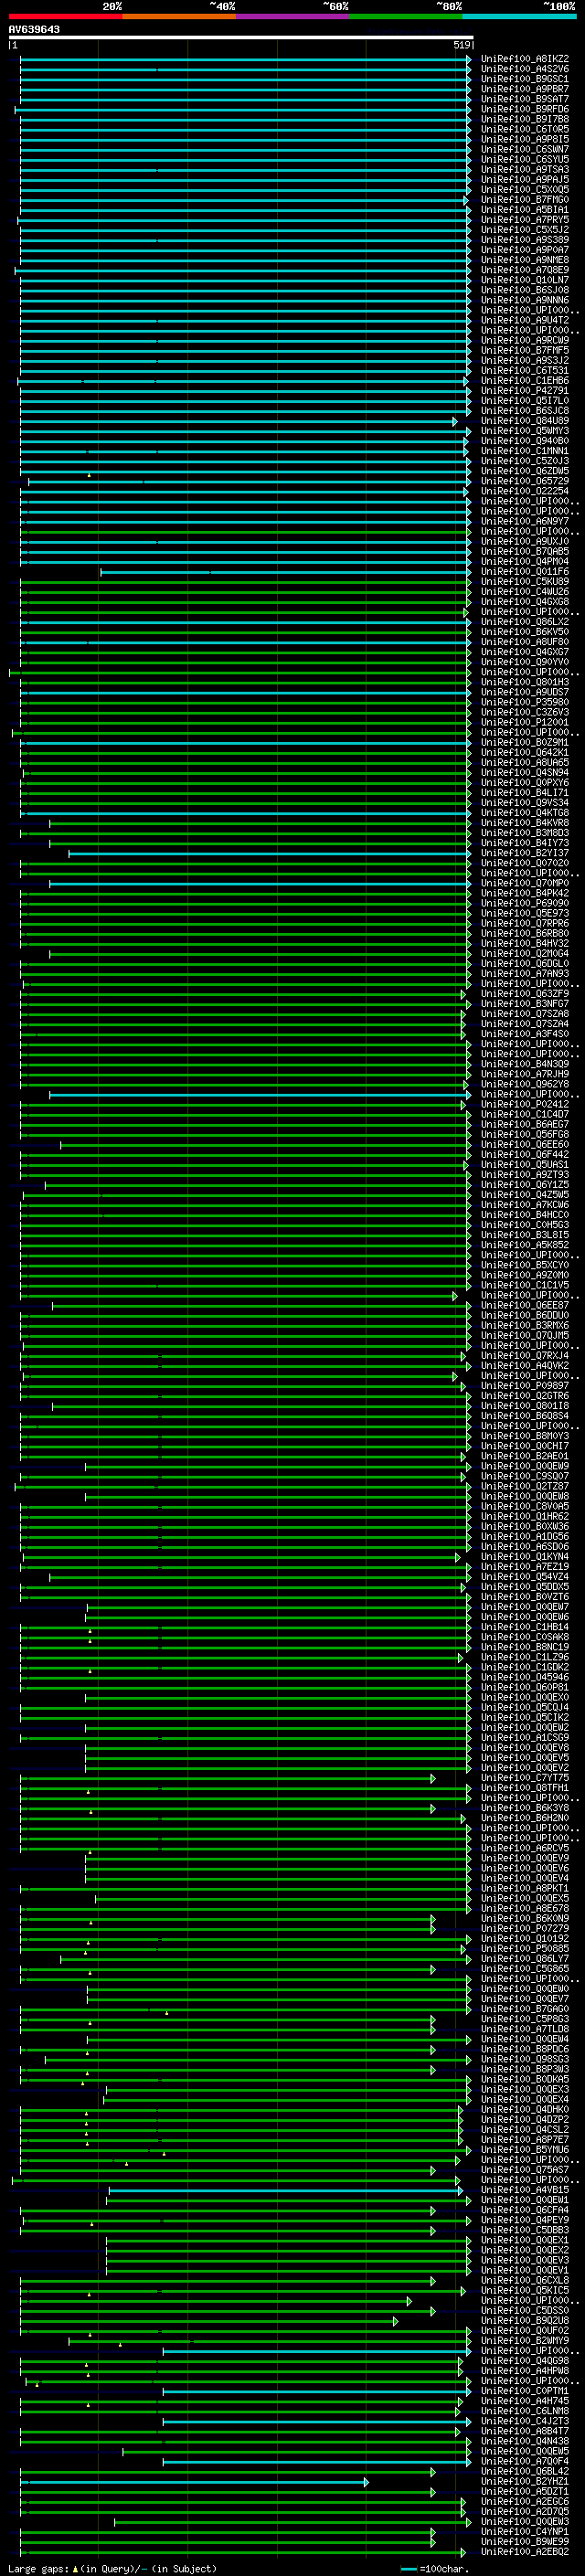Viewport: 585px width, 2576px height.
Task: Select label UniRef100_Q962Y8
Action: pos(525,1084)
